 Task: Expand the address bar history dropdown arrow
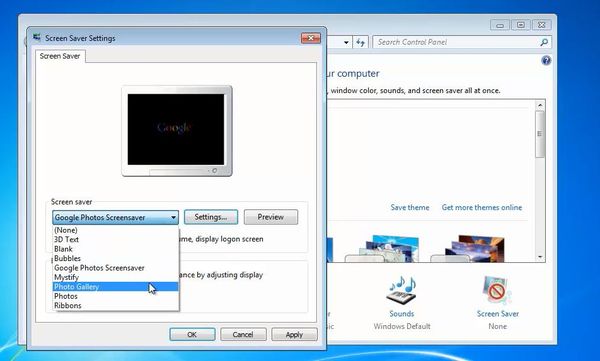click(346, 42)
